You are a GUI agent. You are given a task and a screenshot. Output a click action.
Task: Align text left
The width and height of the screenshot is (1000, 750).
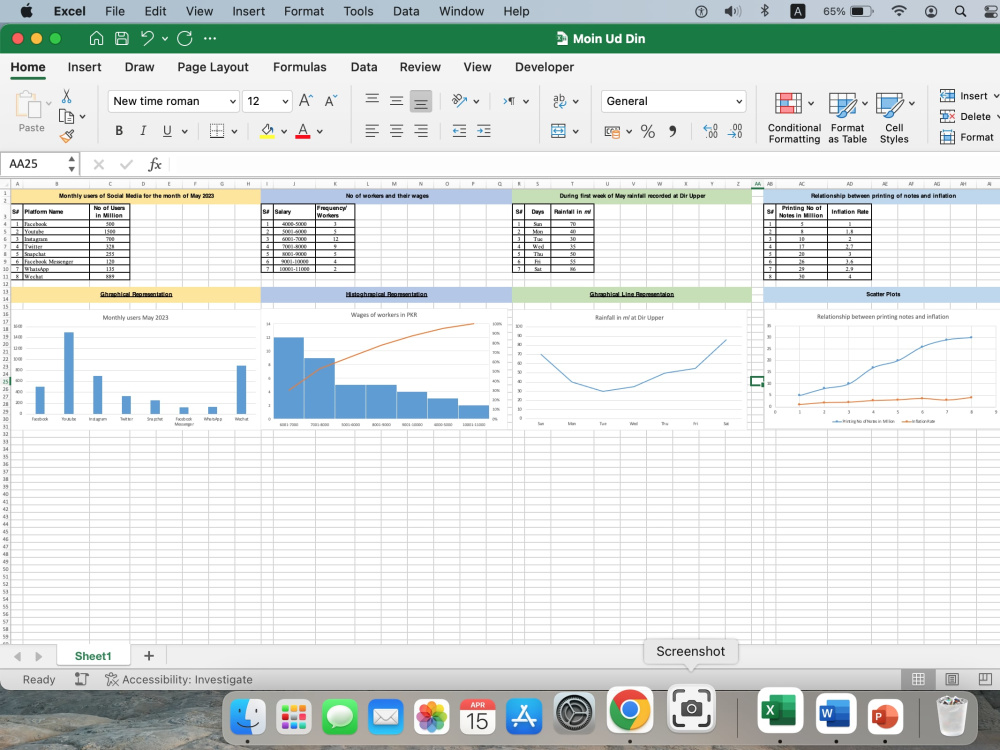(x=372, y=131)
